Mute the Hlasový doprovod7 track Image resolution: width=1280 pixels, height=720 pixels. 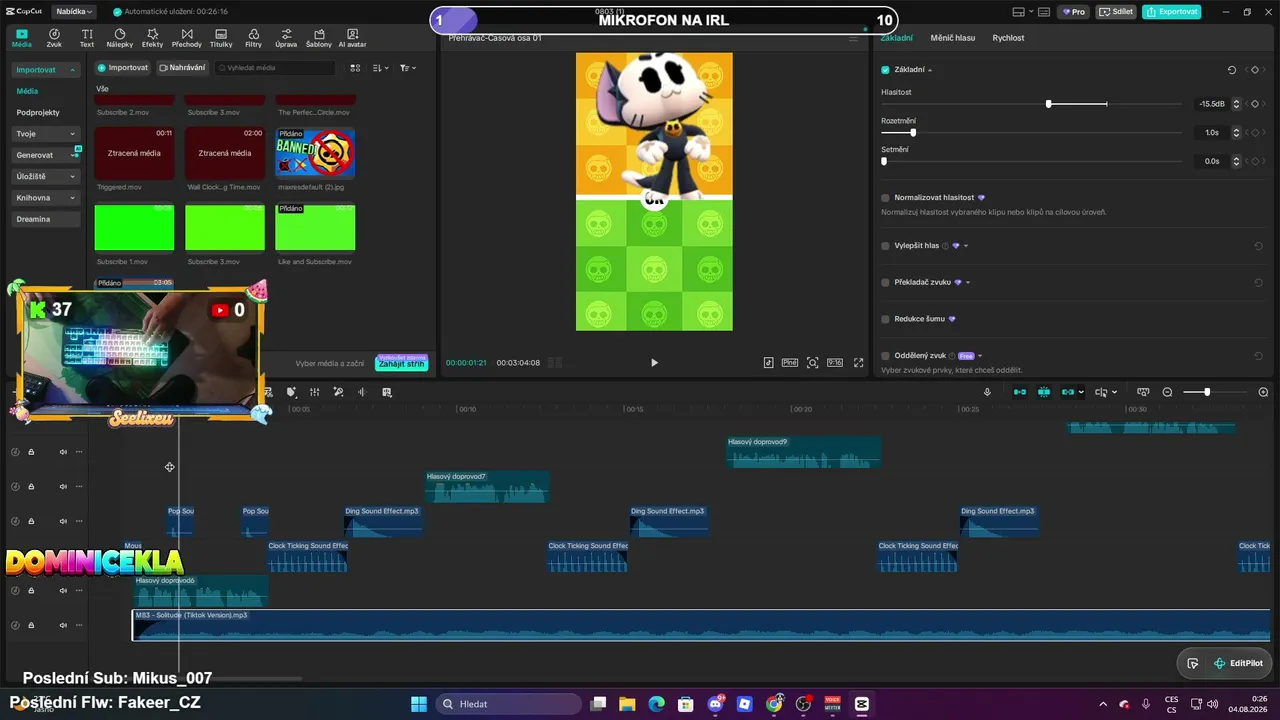point(63,487)
